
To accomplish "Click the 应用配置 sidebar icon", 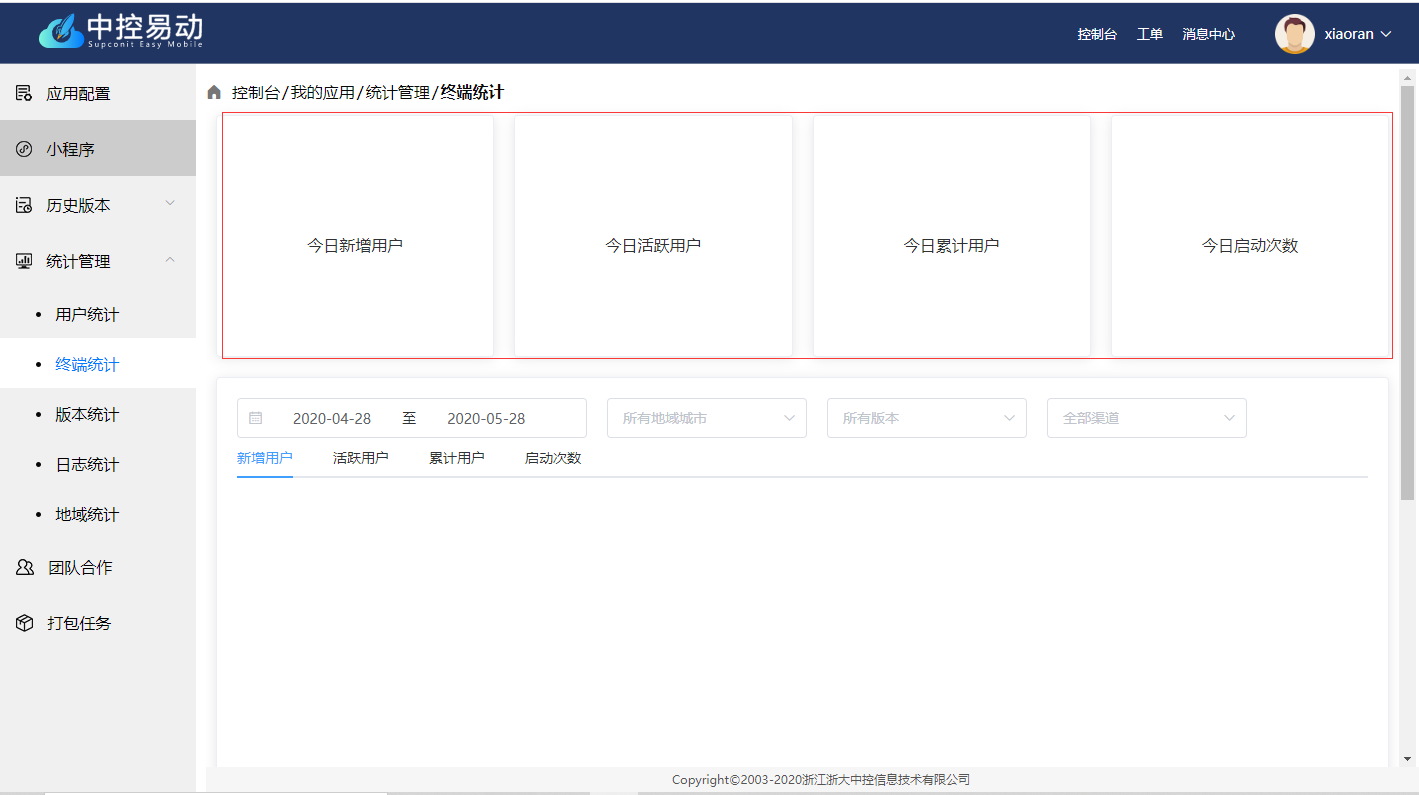I will [24, 93].
